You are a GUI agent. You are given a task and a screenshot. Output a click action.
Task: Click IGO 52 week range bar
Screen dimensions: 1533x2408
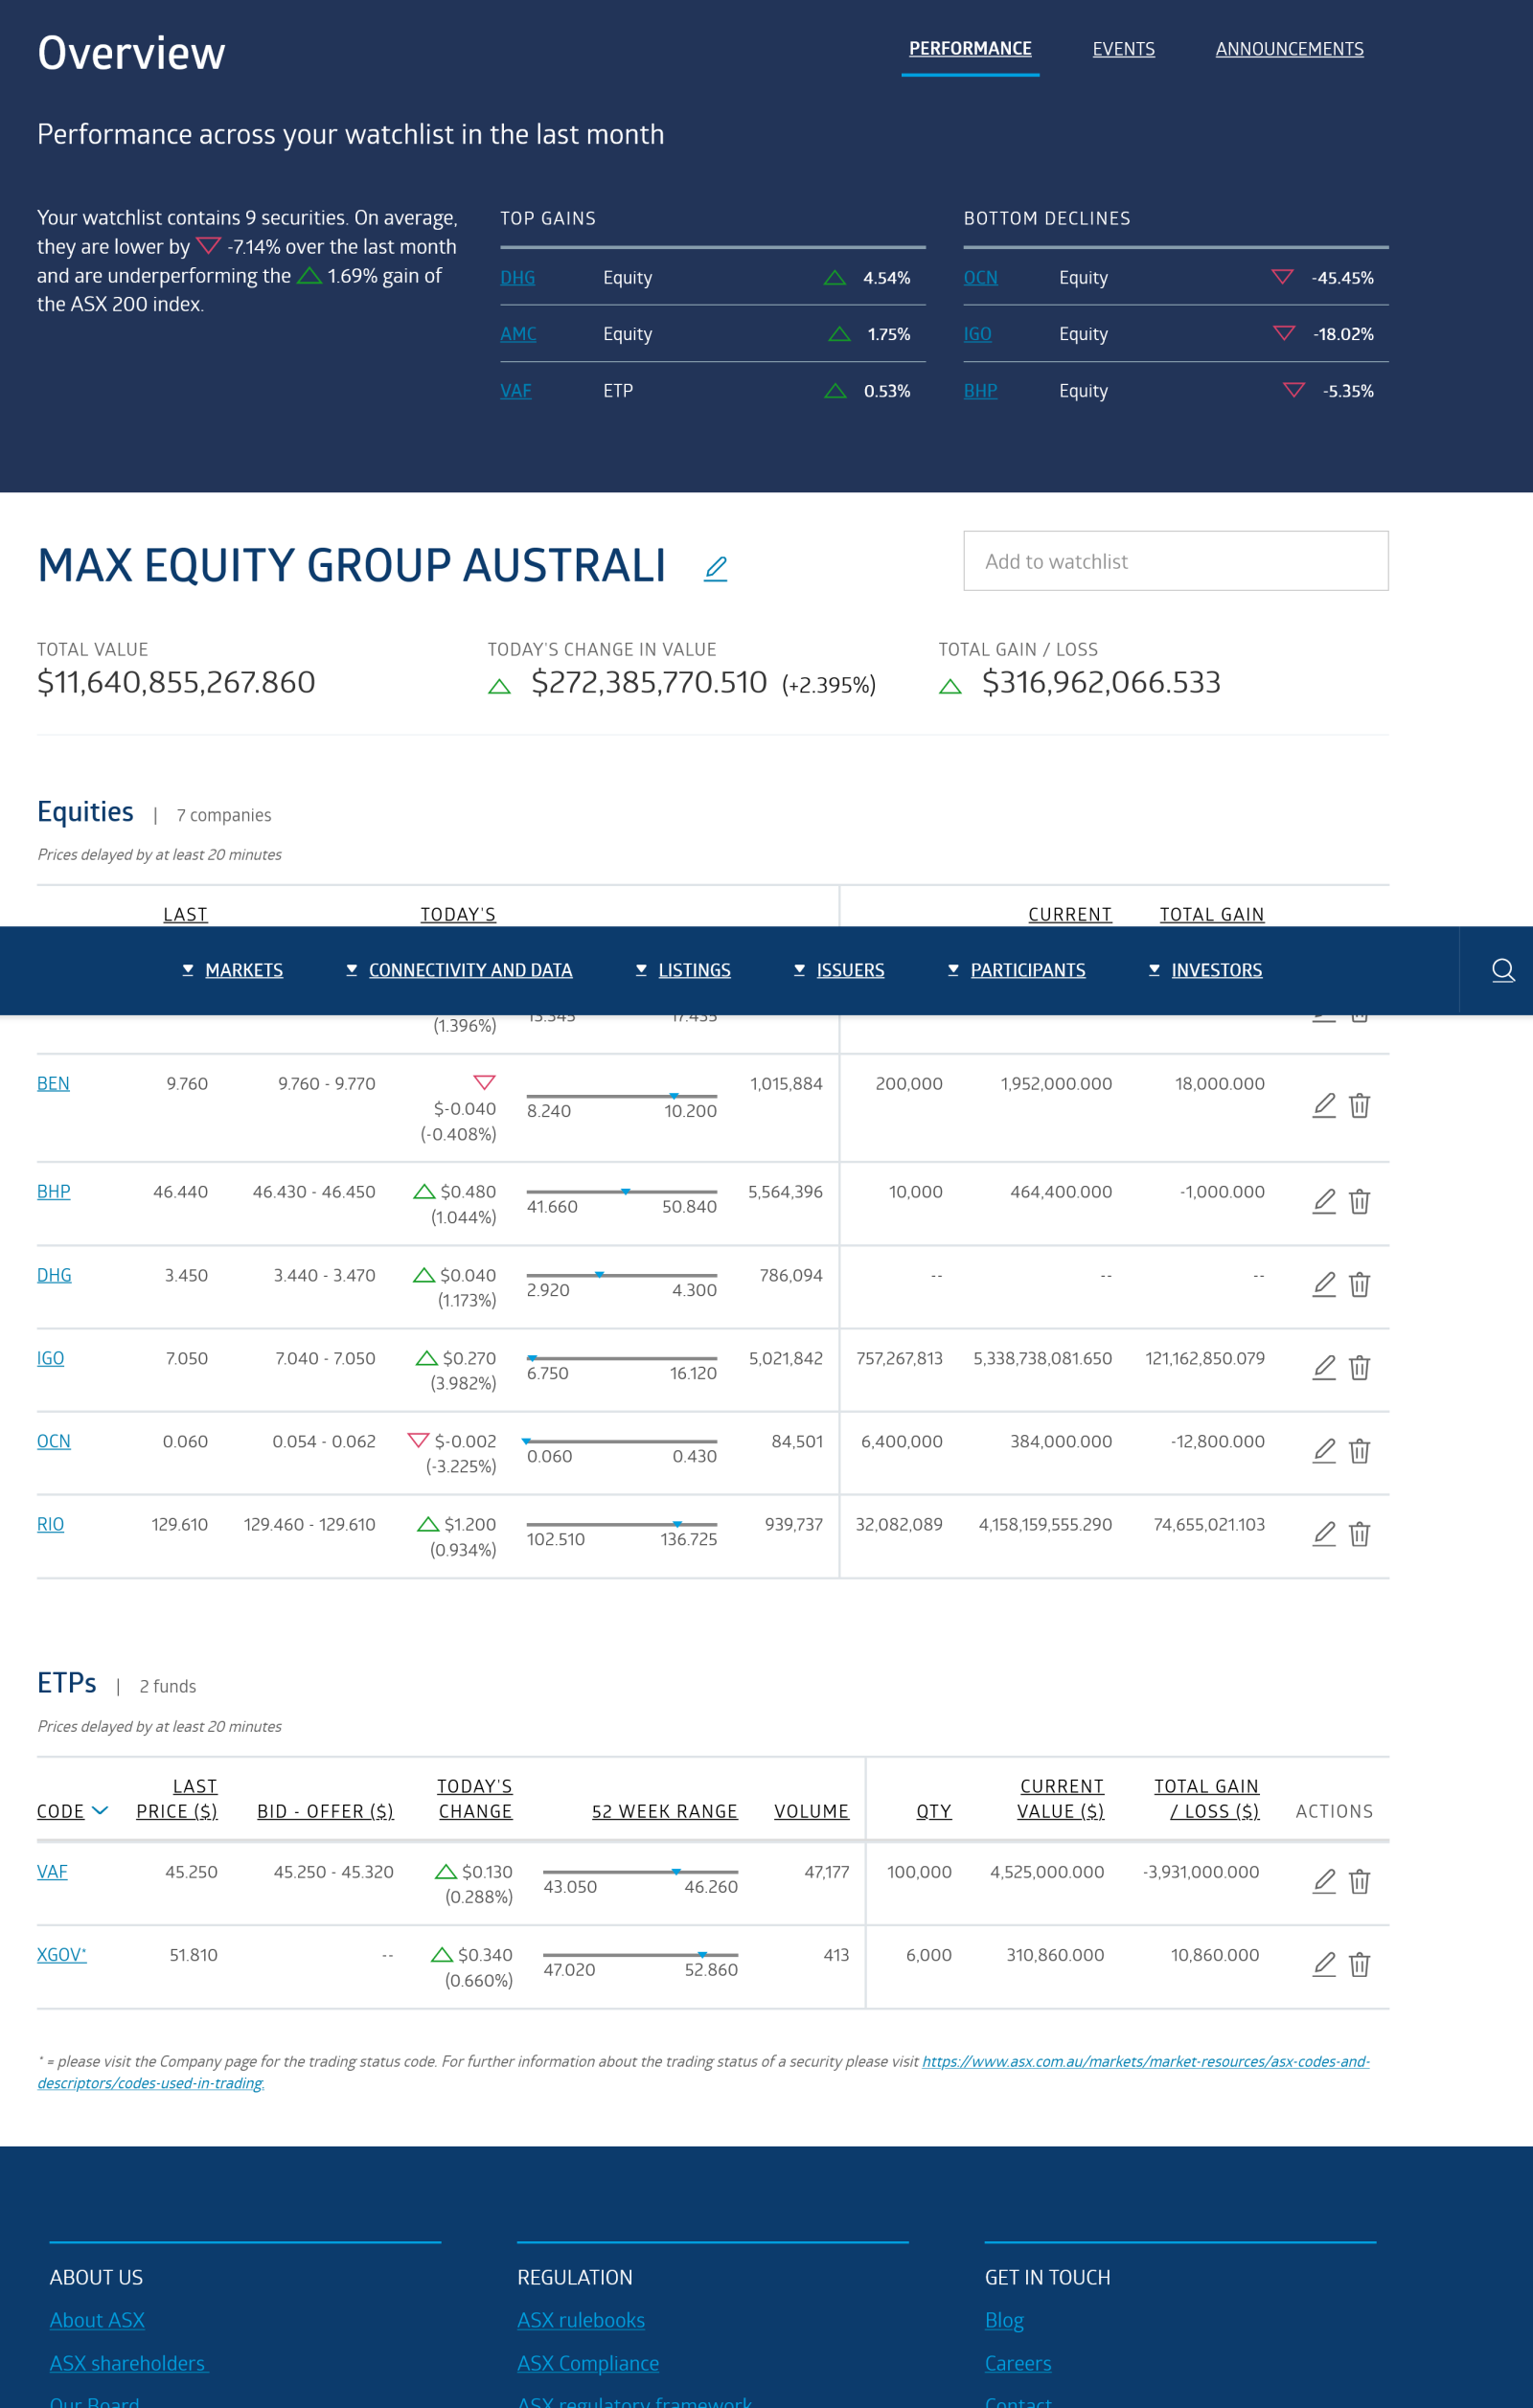(621, 1358)
